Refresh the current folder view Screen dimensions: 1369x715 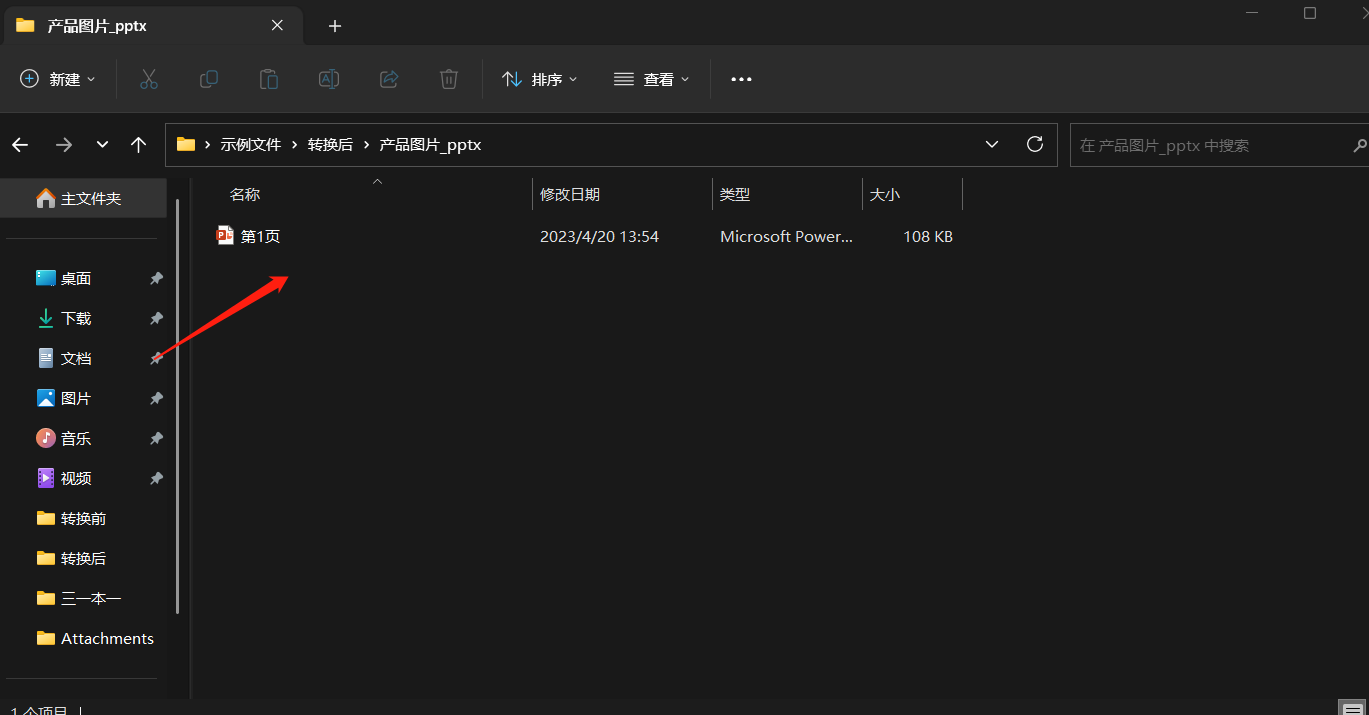point(1035,145)
